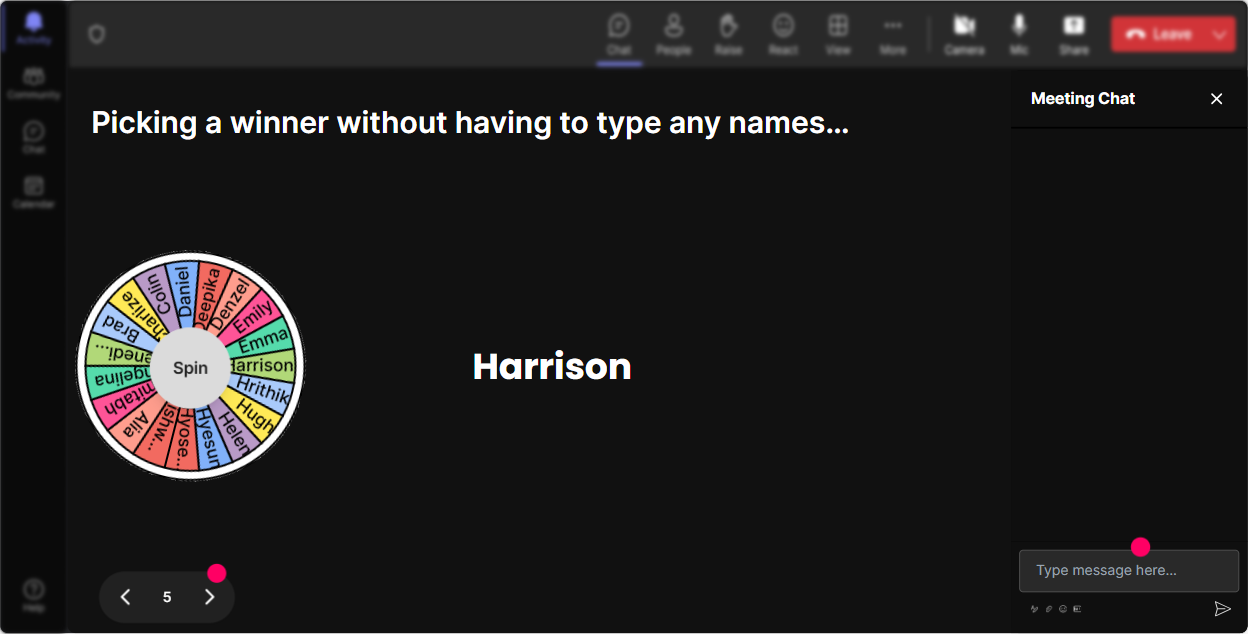Open the GIF picker icon
Screen dimensions: 1248x634
tap(1077, 608)
